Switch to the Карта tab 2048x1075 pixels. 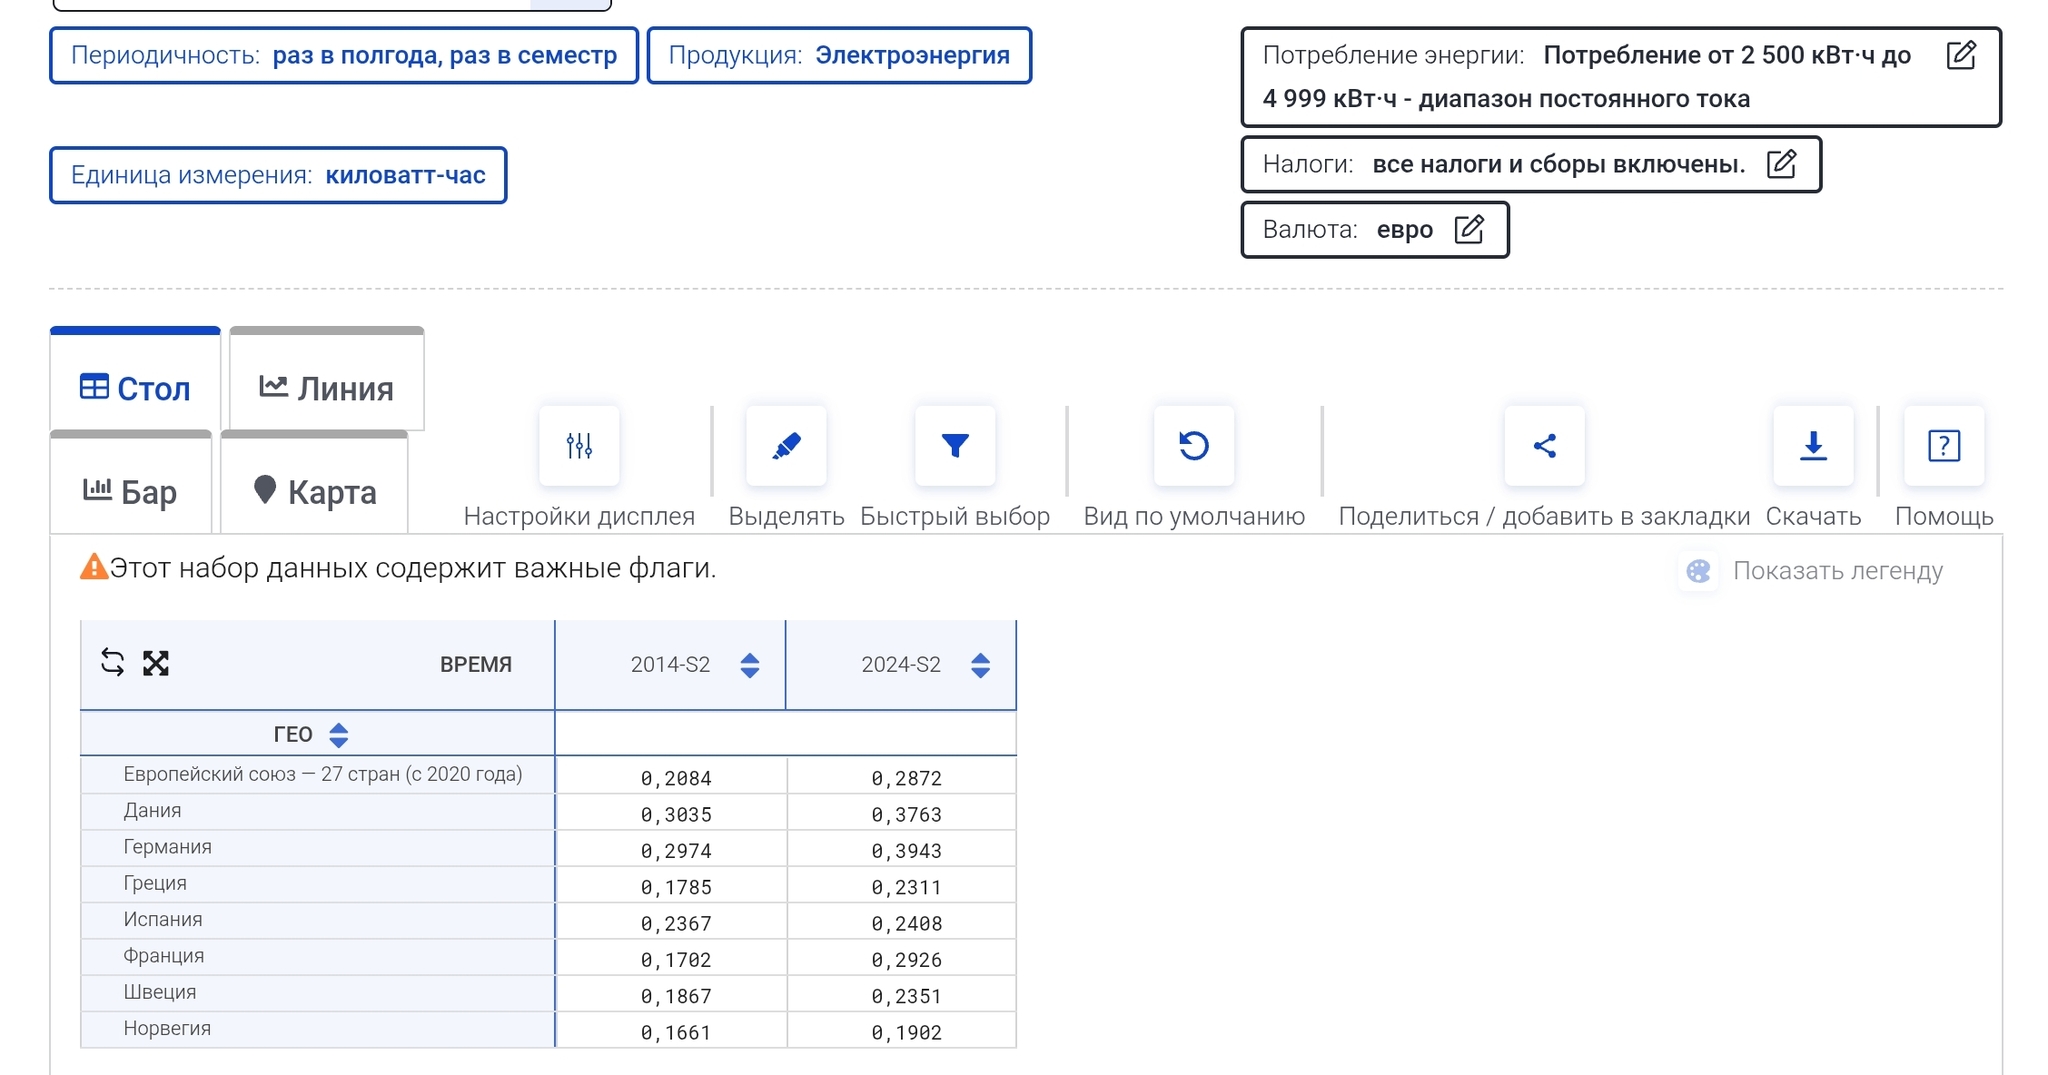(x=315, y=491)
